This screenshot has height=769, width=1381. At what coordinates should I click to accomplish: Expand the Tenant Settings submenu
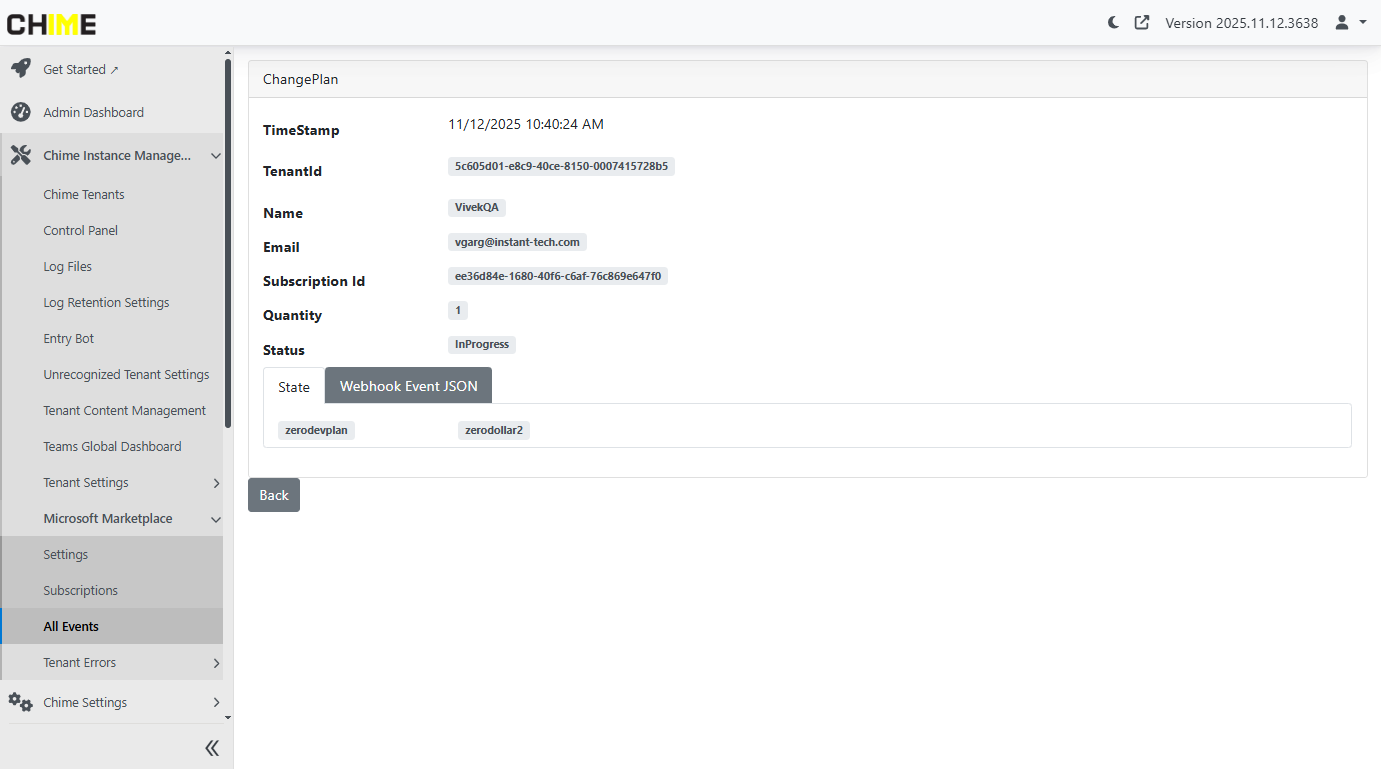(x=216, y=483)
